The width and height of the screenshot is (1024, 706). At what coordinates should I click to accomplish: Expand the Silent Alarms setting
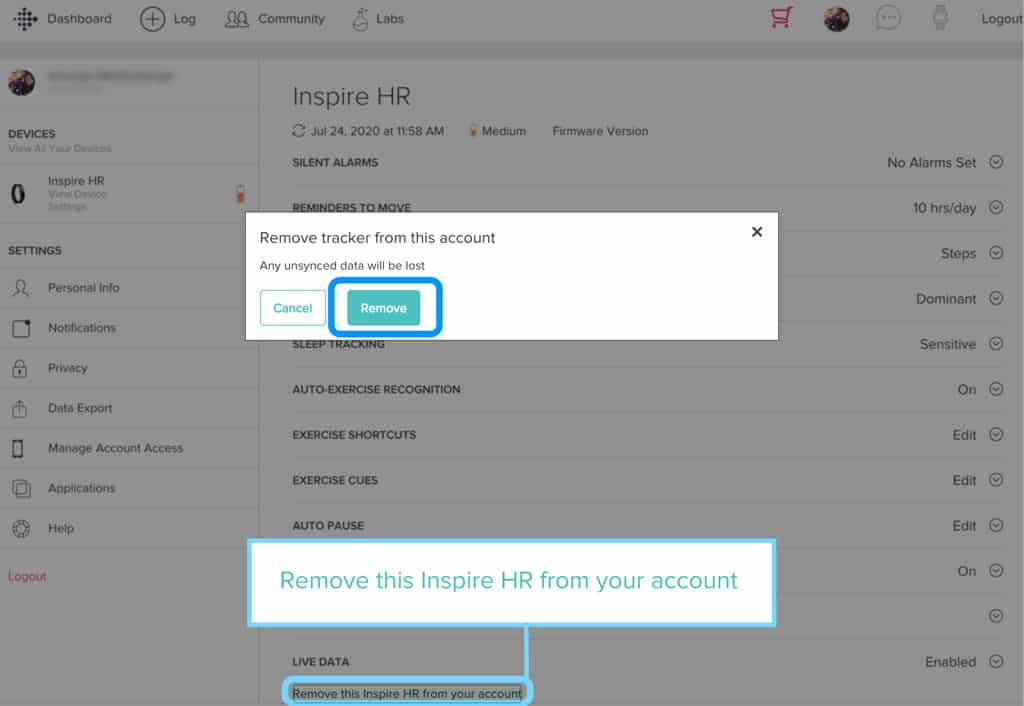[x=995, y=162]
